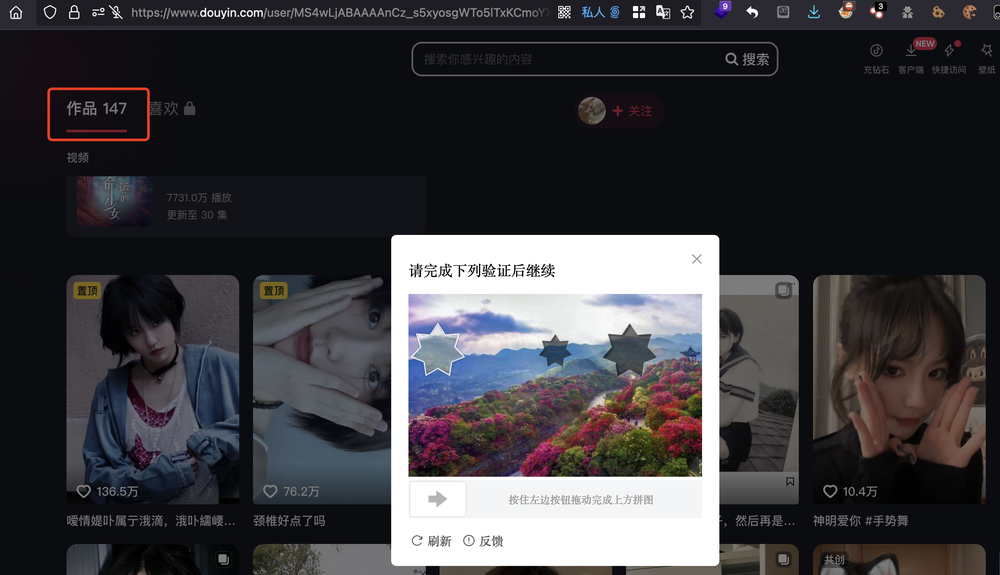The height and width of the screenshot is (575, 1000).
Task: Click the heart icon beside 10.4万
Action: point(830,491)
